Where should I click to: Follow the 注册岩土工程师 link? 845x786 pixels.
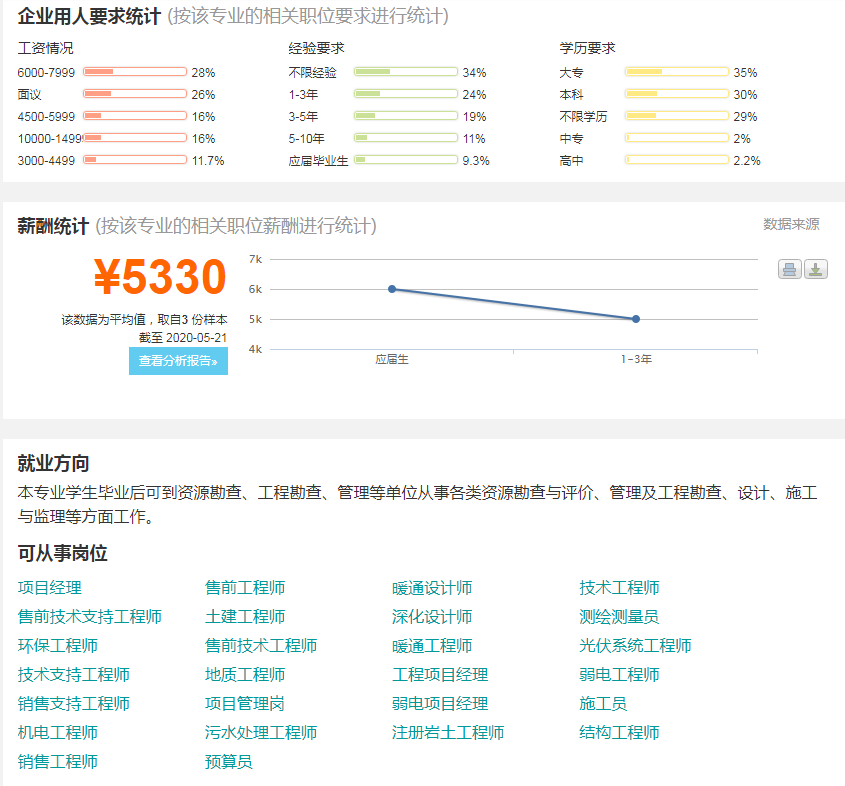coord(448,733)
